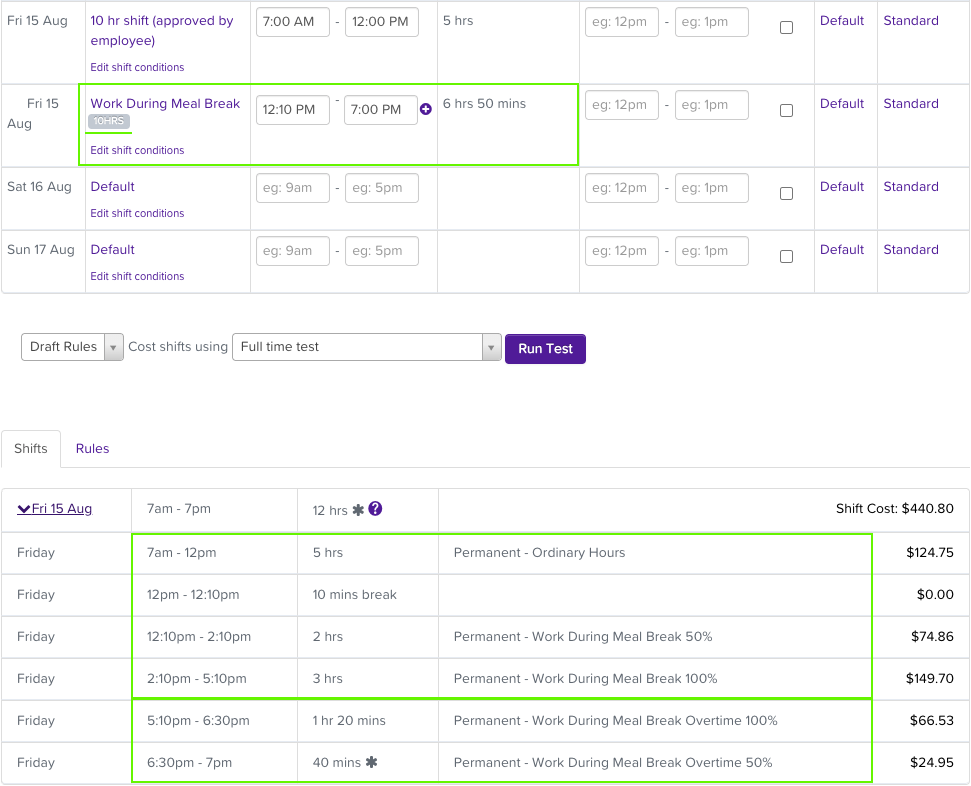Tick the checkbox in the Sun 17 Aug row

[x=786, y=257]
